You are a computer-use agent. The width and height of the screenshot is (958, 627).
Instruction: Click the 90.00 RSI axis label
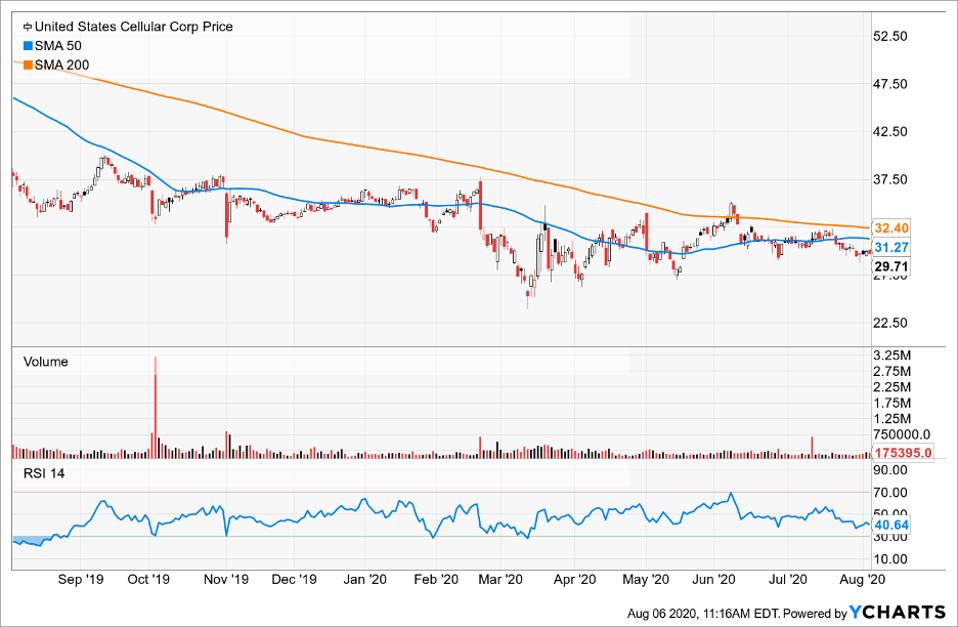coord(890,470)
